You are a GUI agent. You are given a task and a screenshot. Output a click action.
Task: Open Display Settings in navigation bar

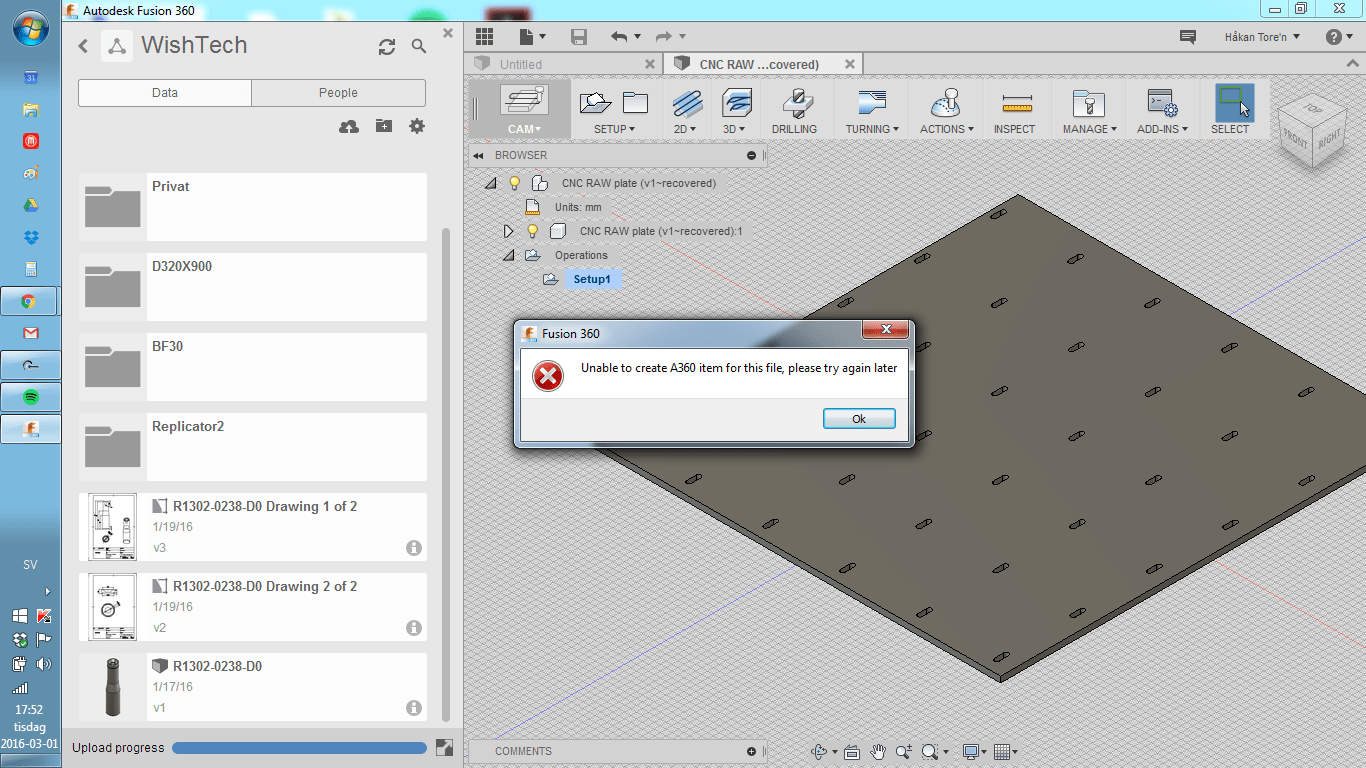[974, 751]
